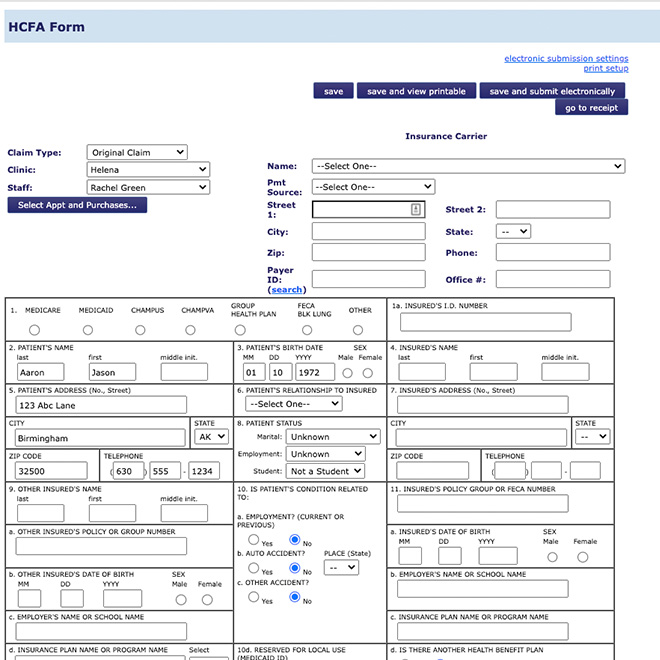Click the Insurance Carrier Phone field
660x660 pixels.
tap(553, 252)
